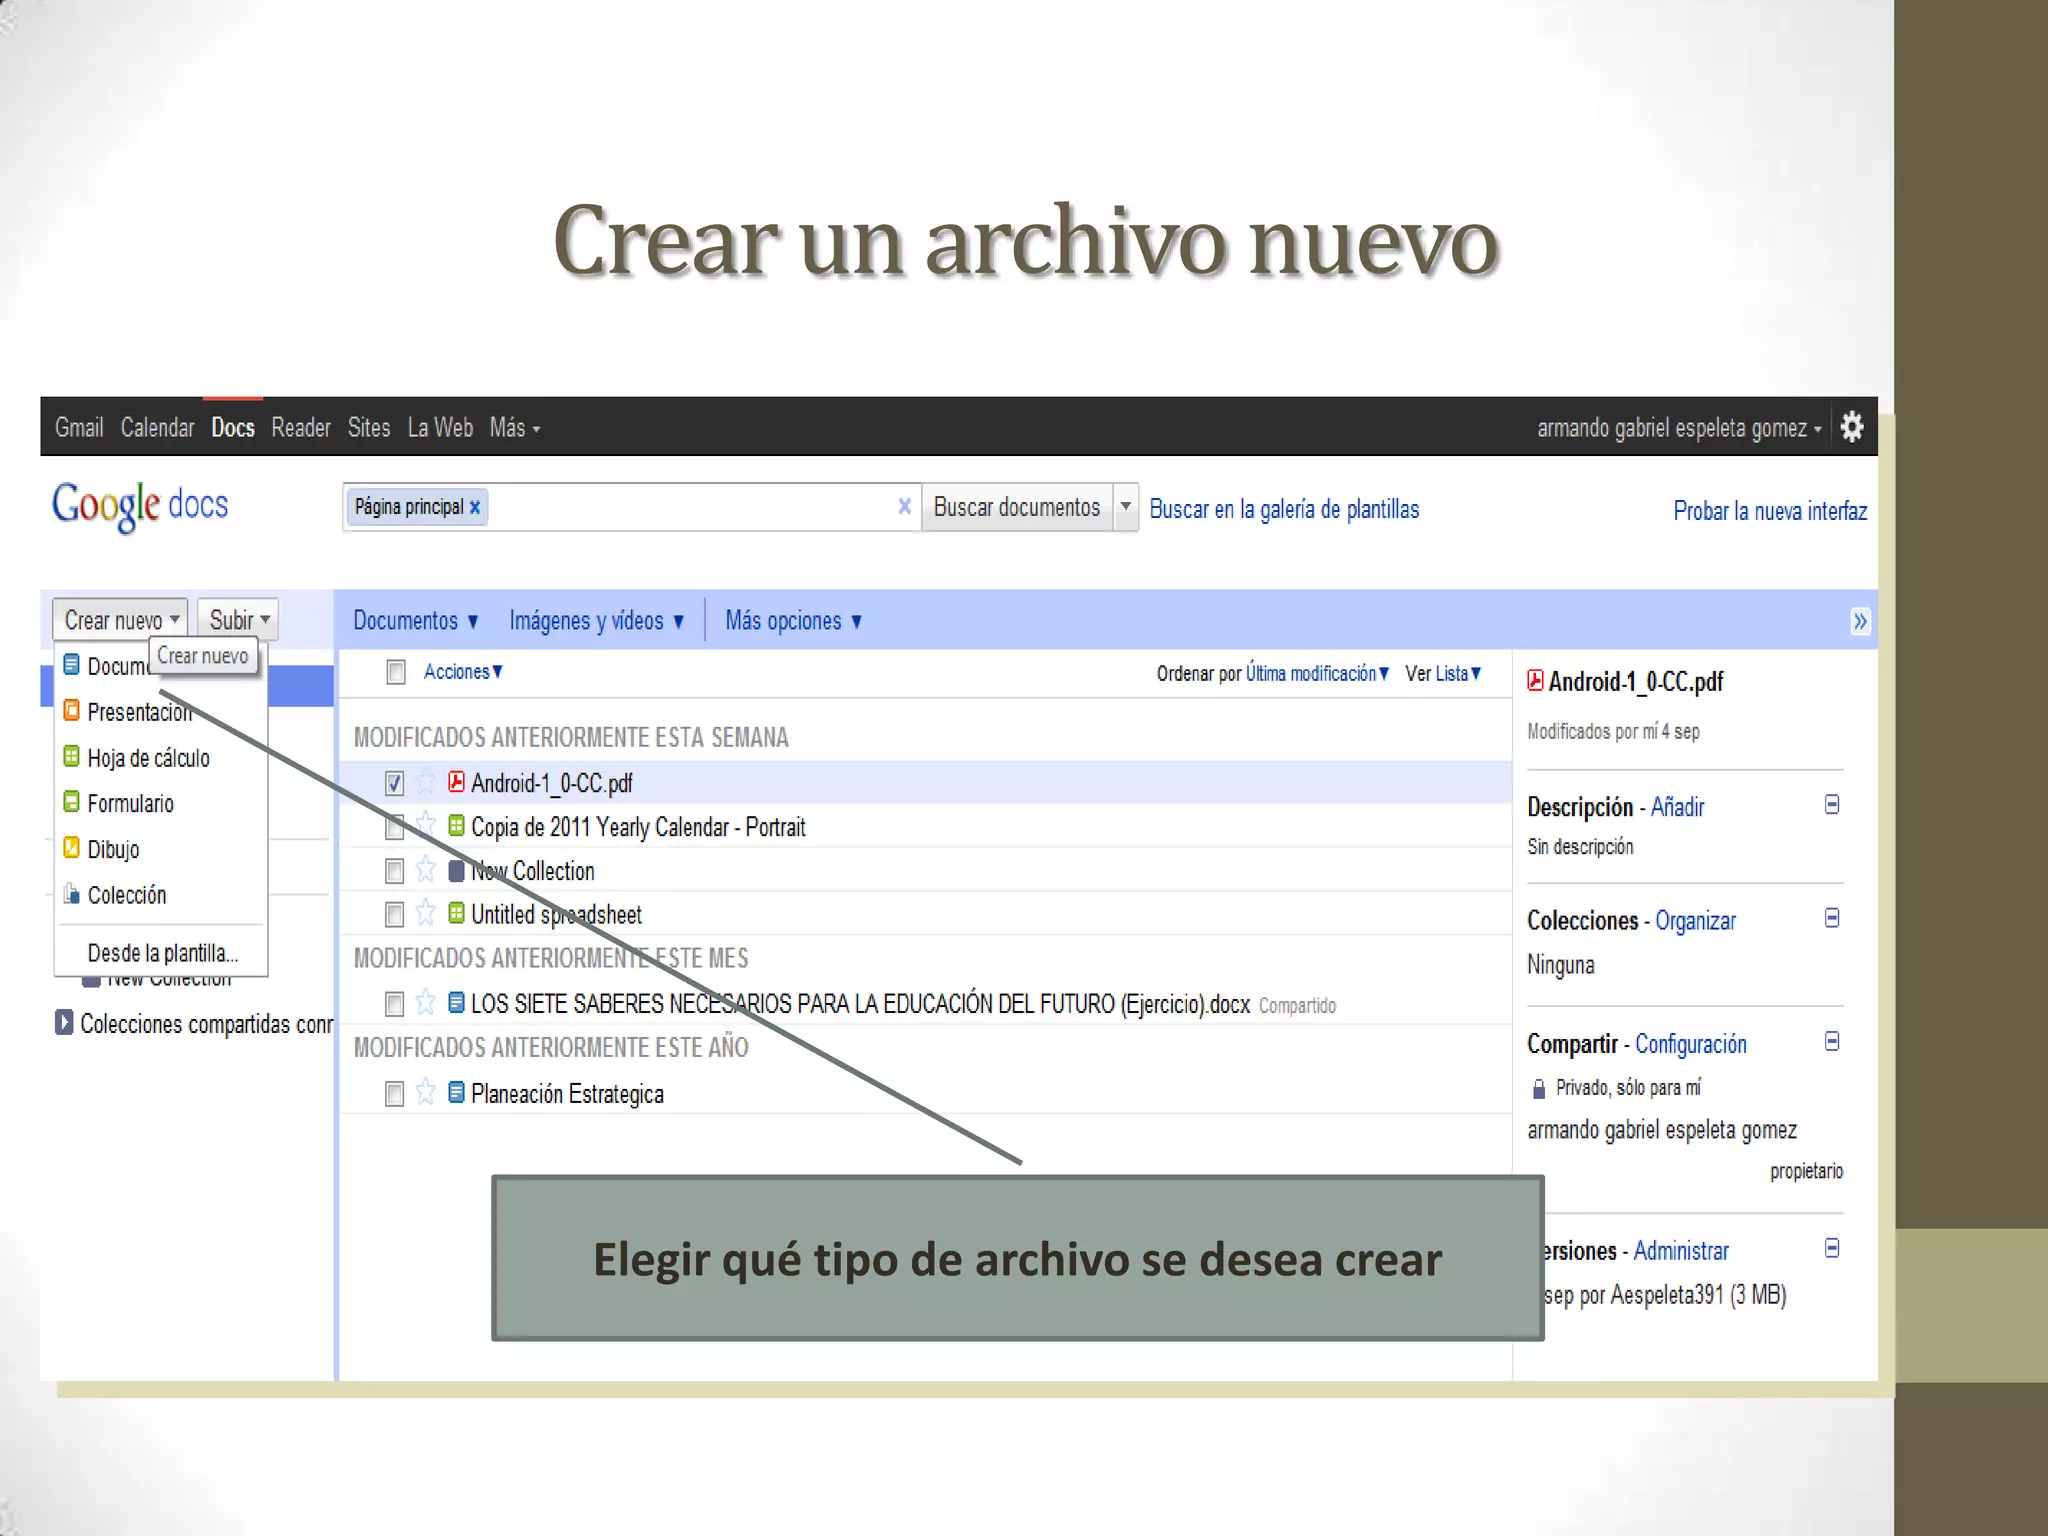Toggle the select-all checkbox next to Acciones
The height and width of the screenshot is (1536, 2048).
(396, 672)
